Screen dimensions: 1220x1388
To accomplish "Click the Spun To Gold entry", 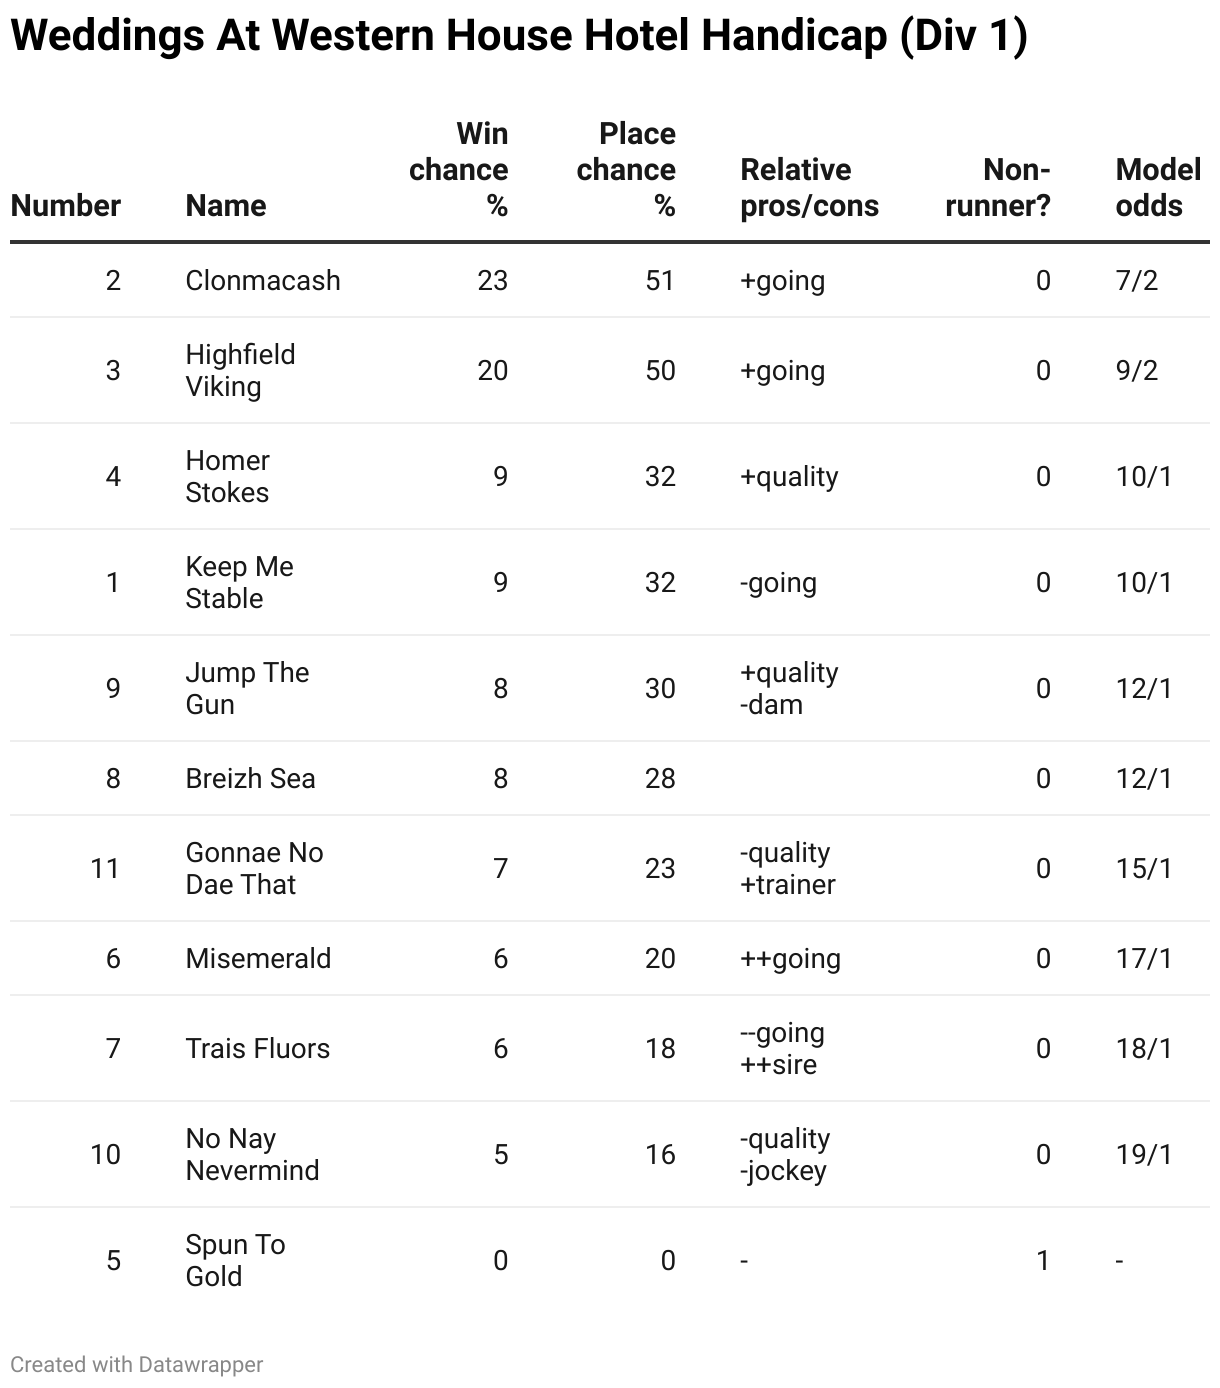I will click(x=235, y=1260).
